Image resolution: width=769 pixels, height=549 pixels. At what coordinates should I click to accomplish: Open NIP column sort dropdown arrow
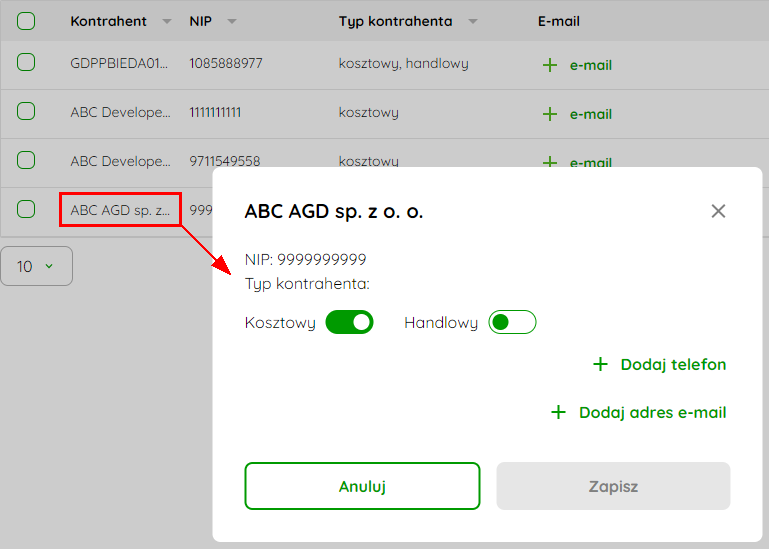[232, 22]
